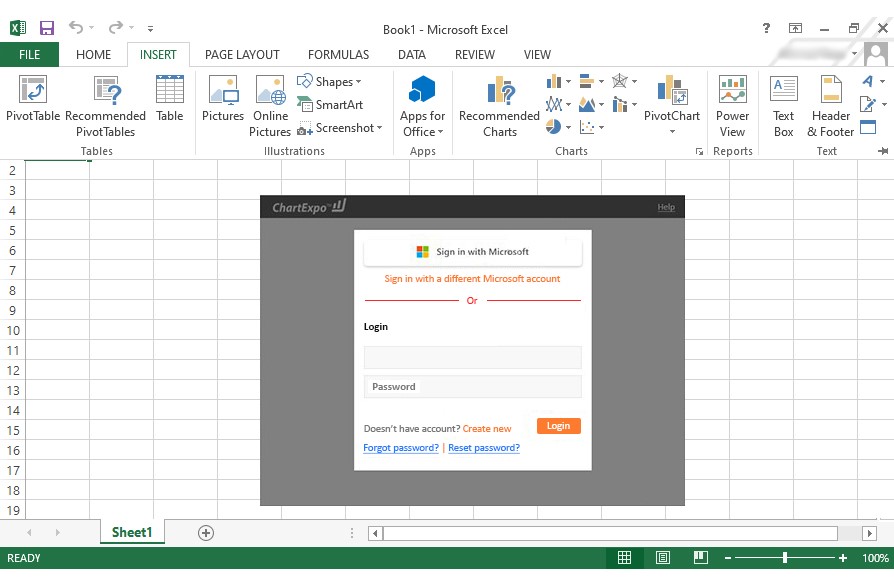Open the FILE tab
The image size is (894, 586).
pyautogui.click(x=29, y=55)
